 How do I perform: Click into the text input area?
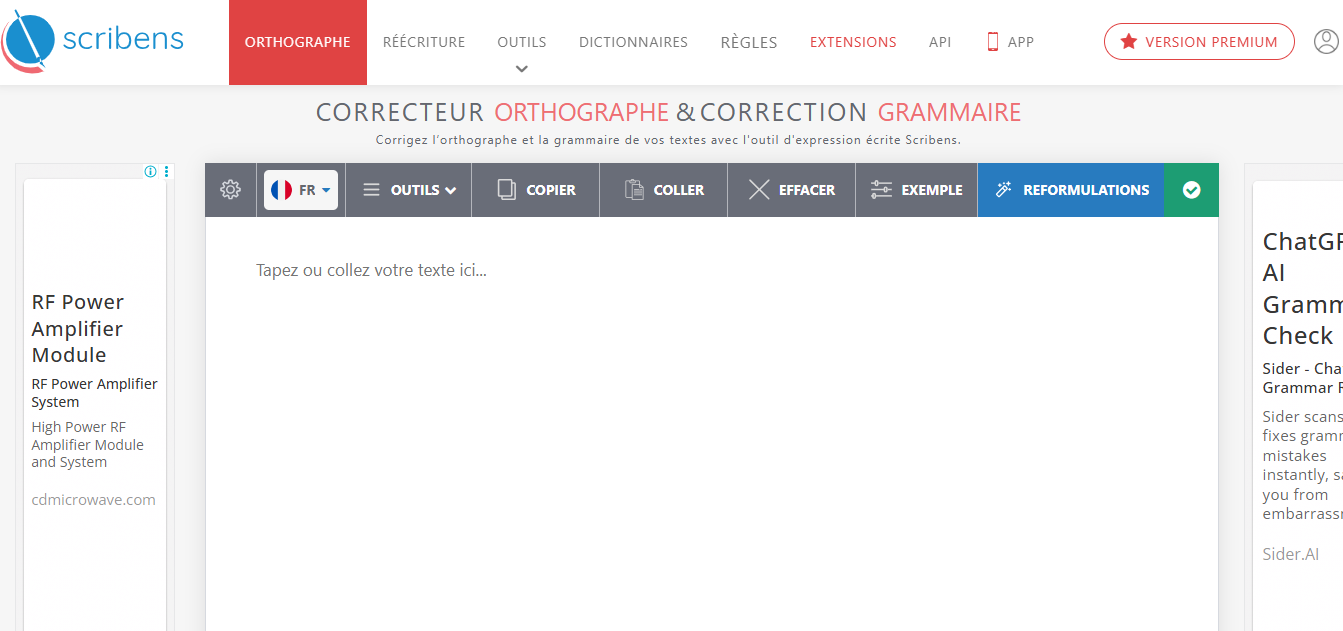coord(711,400)
